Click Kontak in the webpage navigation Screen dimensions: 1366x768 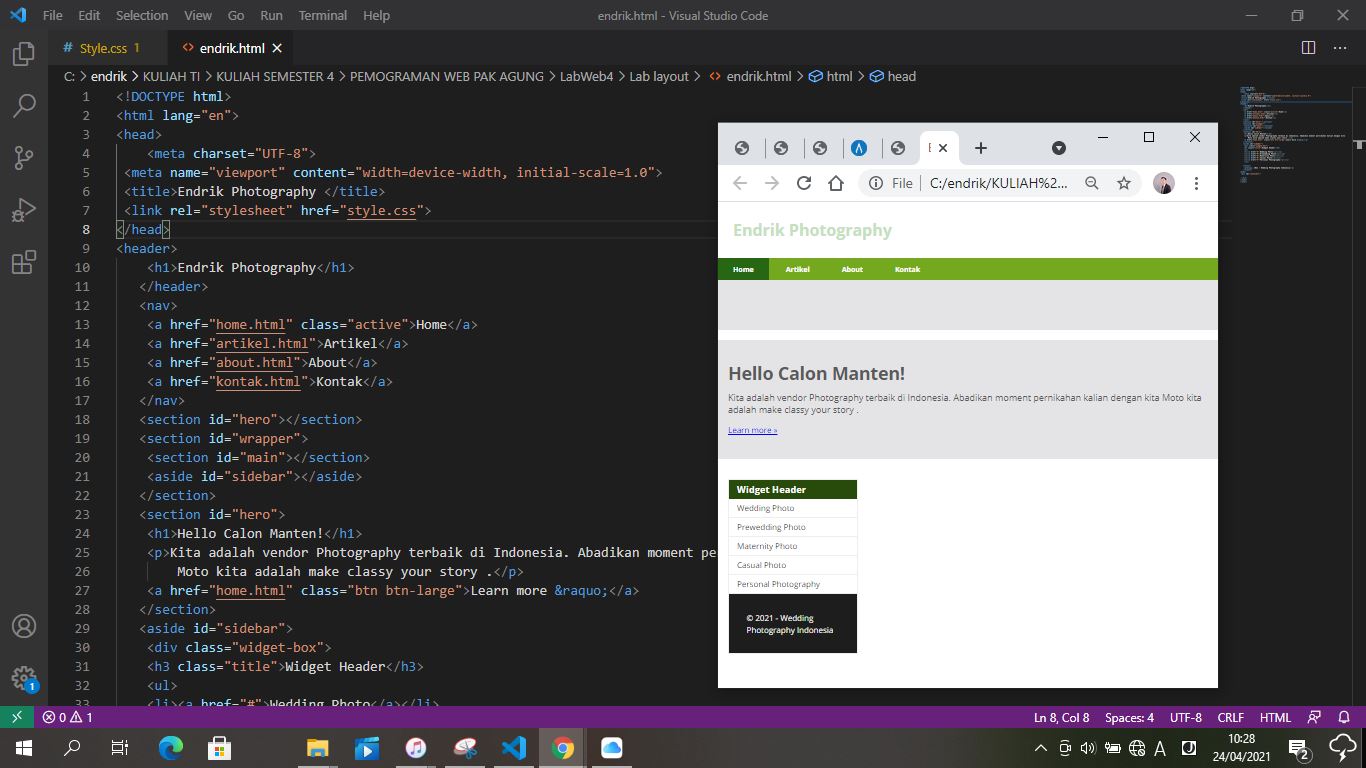pos(907,269)
